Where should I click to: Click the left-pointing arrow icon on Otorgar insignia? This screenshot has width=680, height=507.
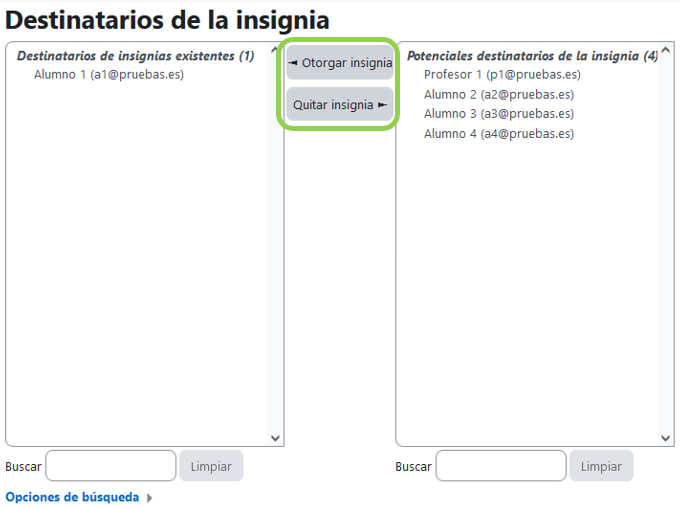coord(293,63)
